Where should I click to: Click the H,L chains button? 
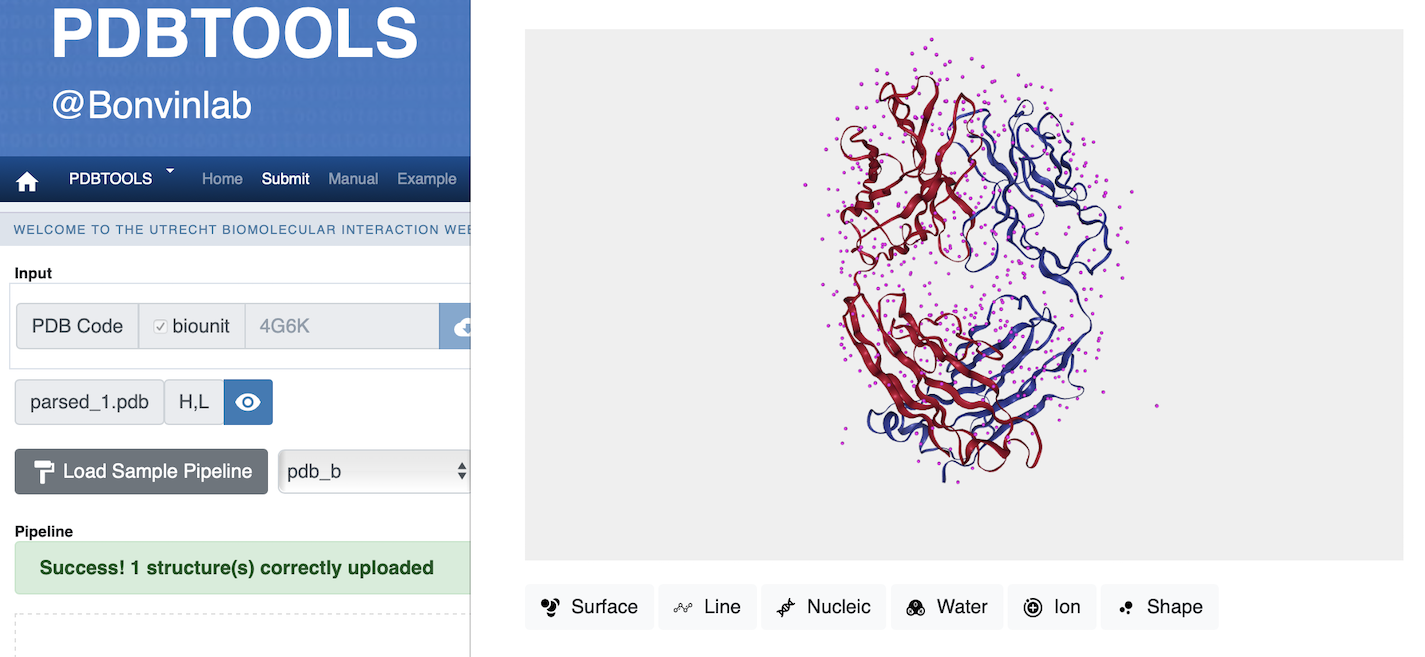[x=194, y=402]
